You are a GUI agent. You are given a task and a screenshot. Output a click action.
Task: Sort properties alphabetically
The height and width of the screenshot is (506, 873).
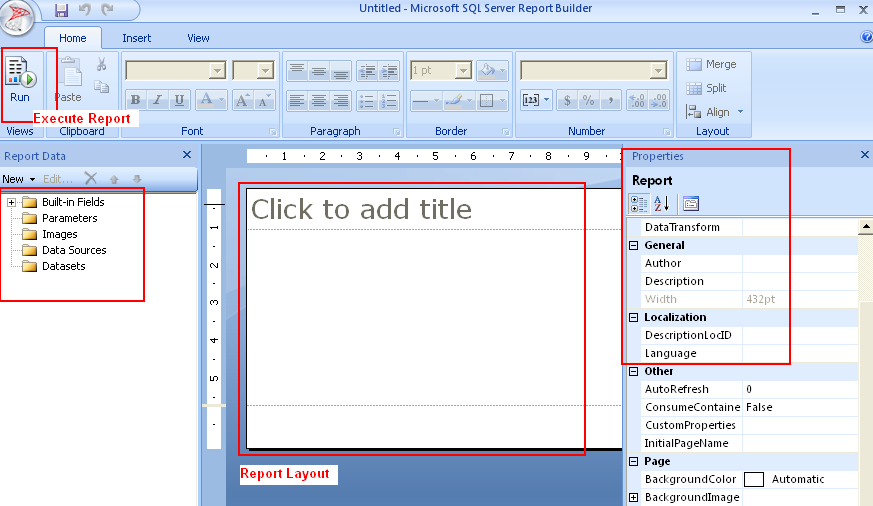pyautogui.click(x=661, y=204)
